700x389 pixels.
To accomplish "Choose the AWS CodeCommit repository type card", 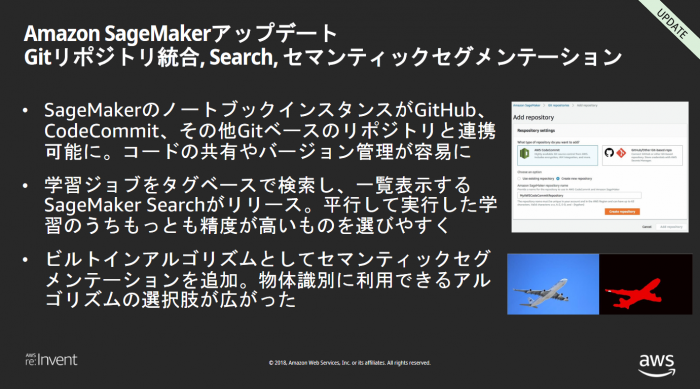I will [x=557, y=155].
